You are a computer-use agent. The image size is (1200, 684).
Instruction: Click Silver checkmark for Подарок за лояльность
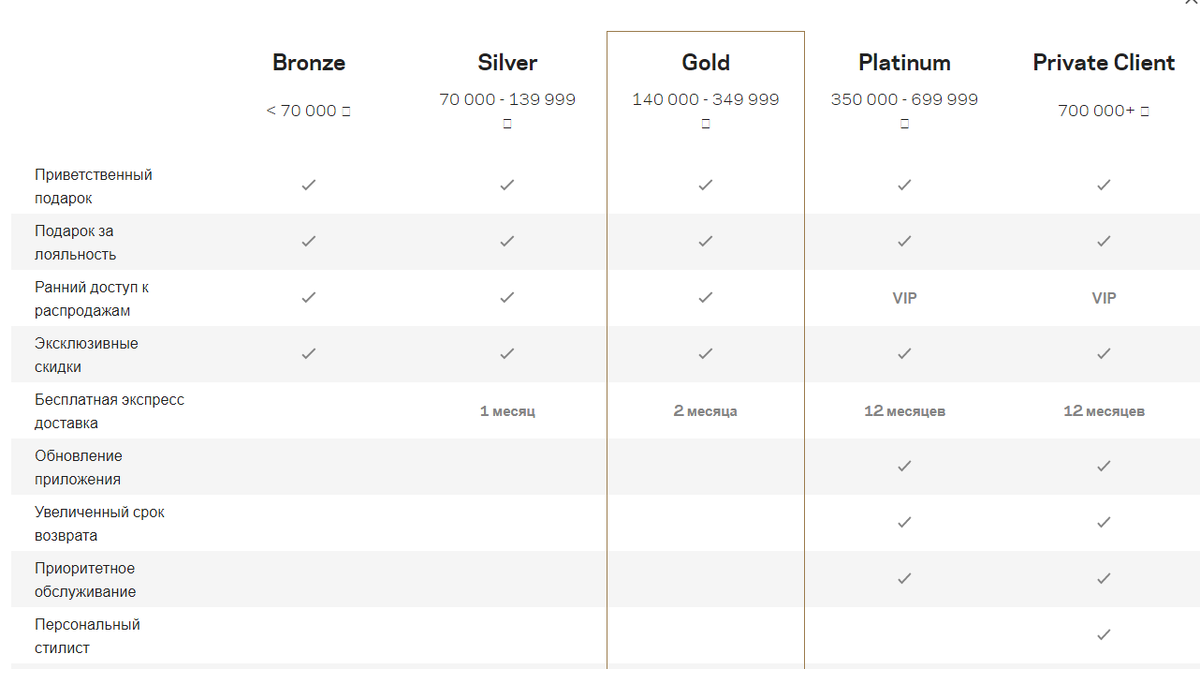[507, 241]
